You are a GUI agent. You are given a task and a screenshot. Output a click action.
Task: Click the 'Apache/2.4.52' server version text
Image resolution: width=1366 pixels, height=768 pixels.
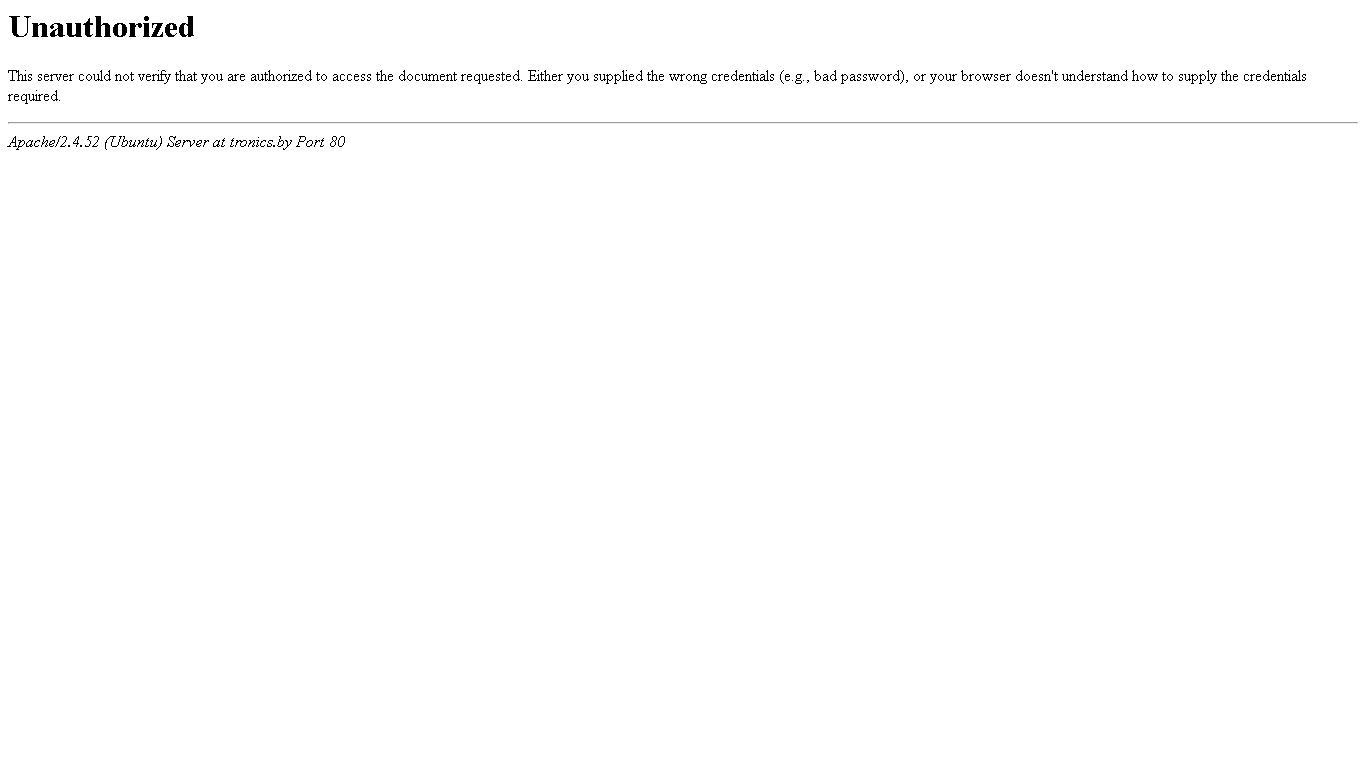point(54,142)
